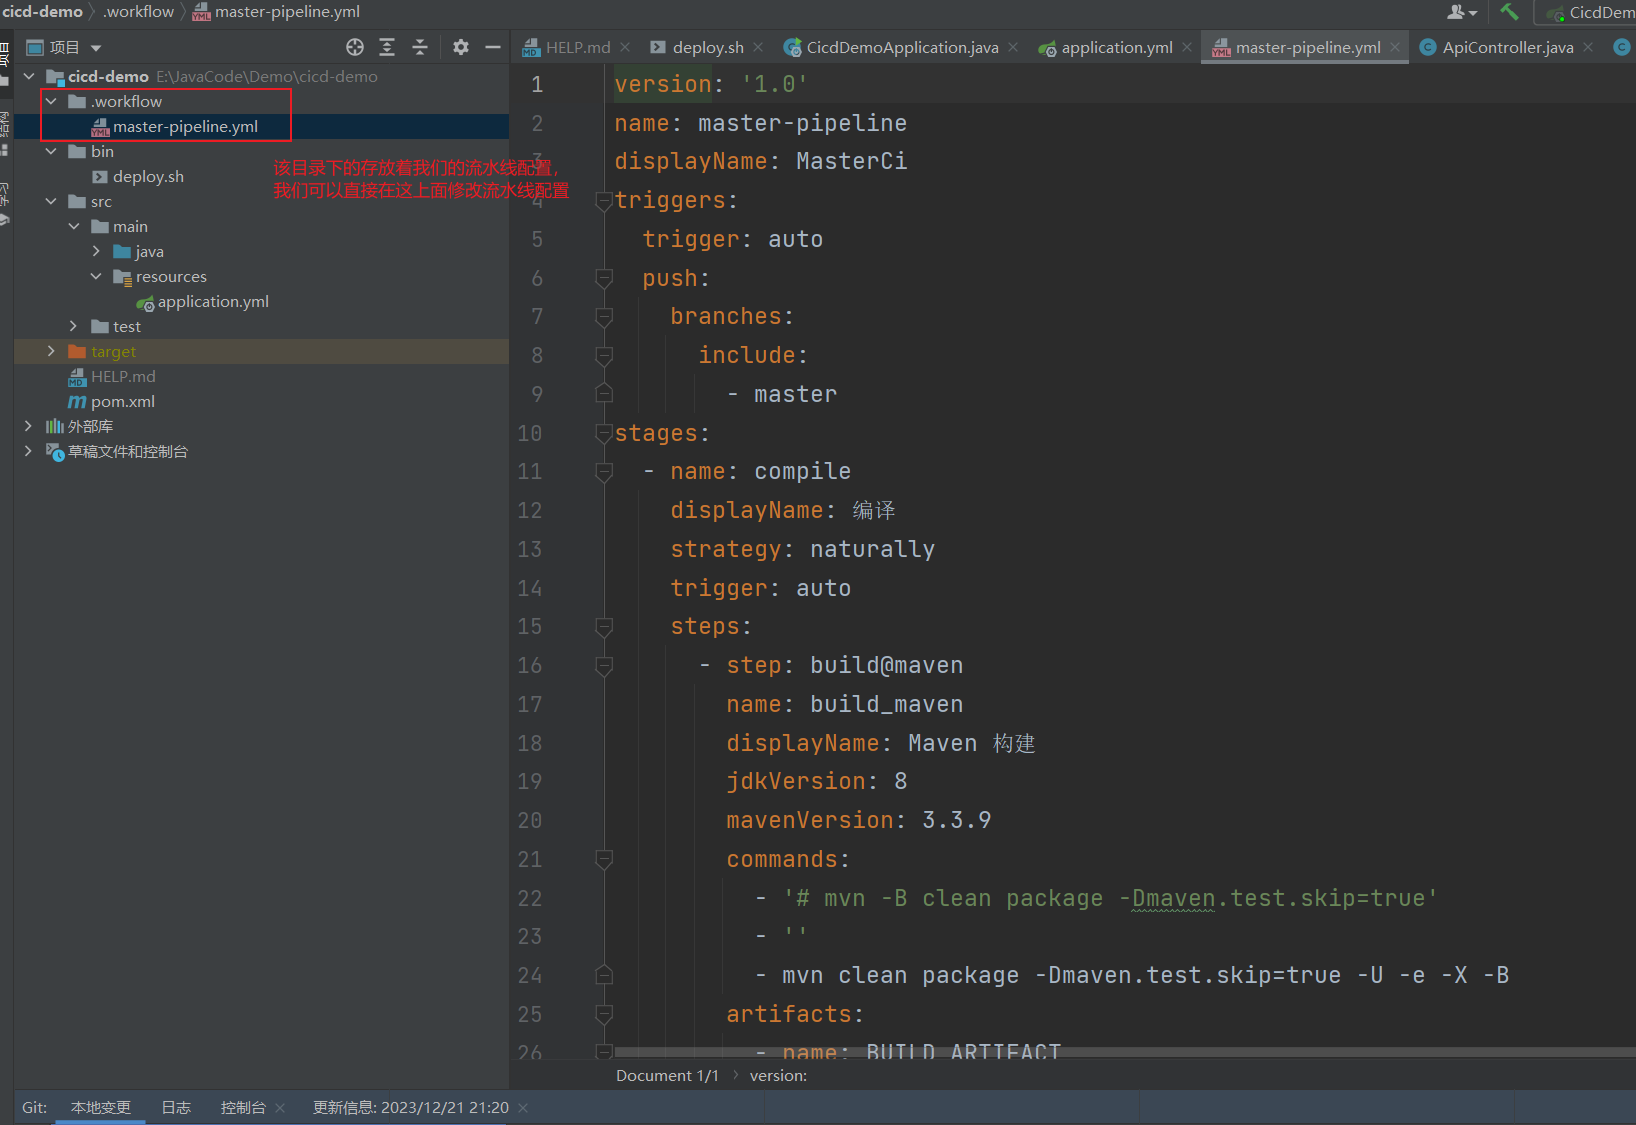
Task: Close the application.yml editor tab
Action: (1187, 47)
